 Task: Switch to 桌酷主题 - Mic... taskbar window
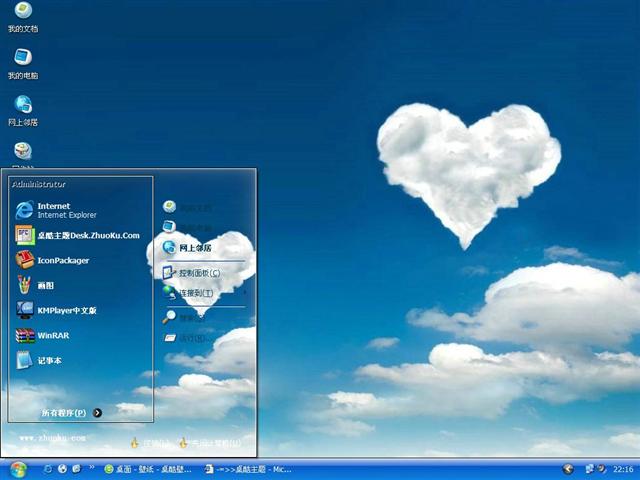pos(248,469)
